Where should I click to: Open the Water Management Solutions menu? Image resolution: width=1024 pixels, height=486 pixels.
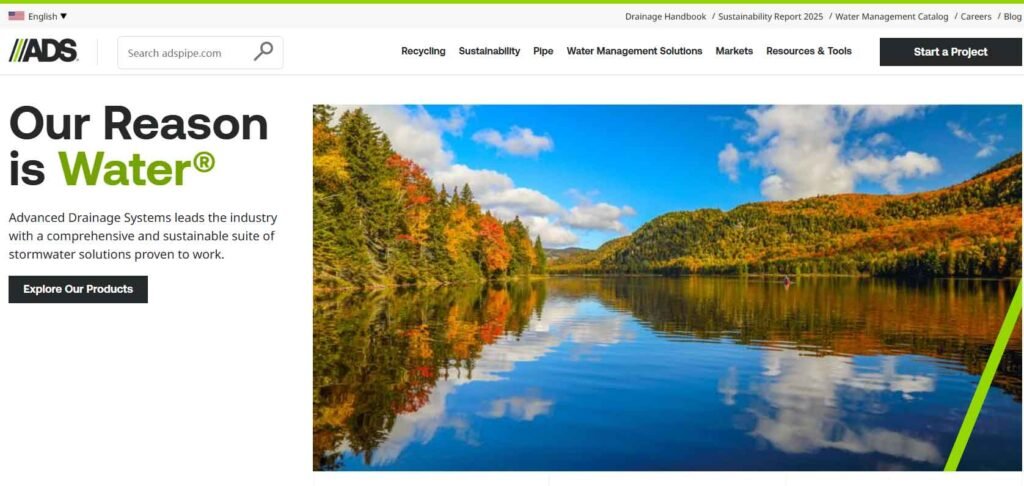(634, 51)
